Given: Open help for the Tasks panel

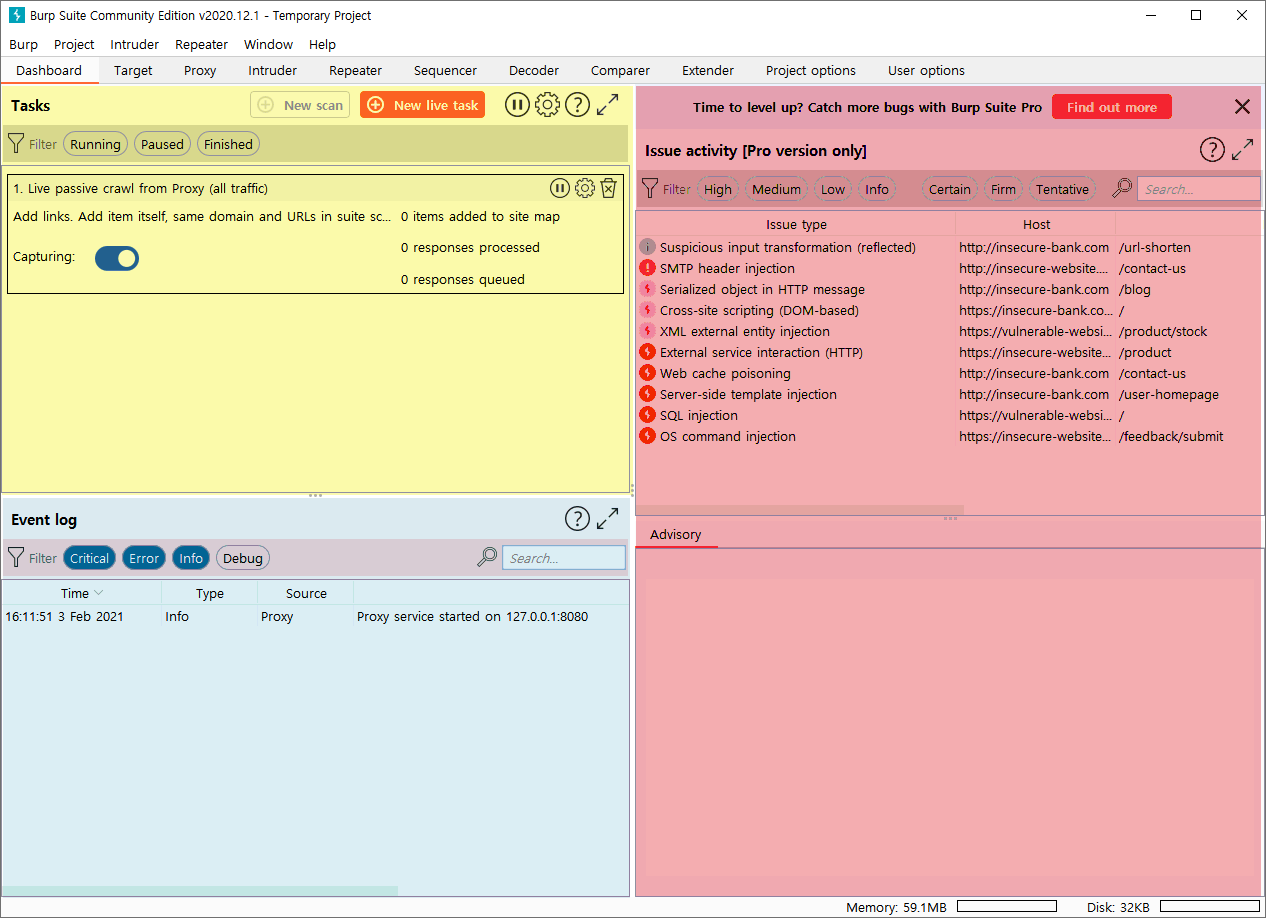Looking at the screenshot, I should [x=577, y=105].
